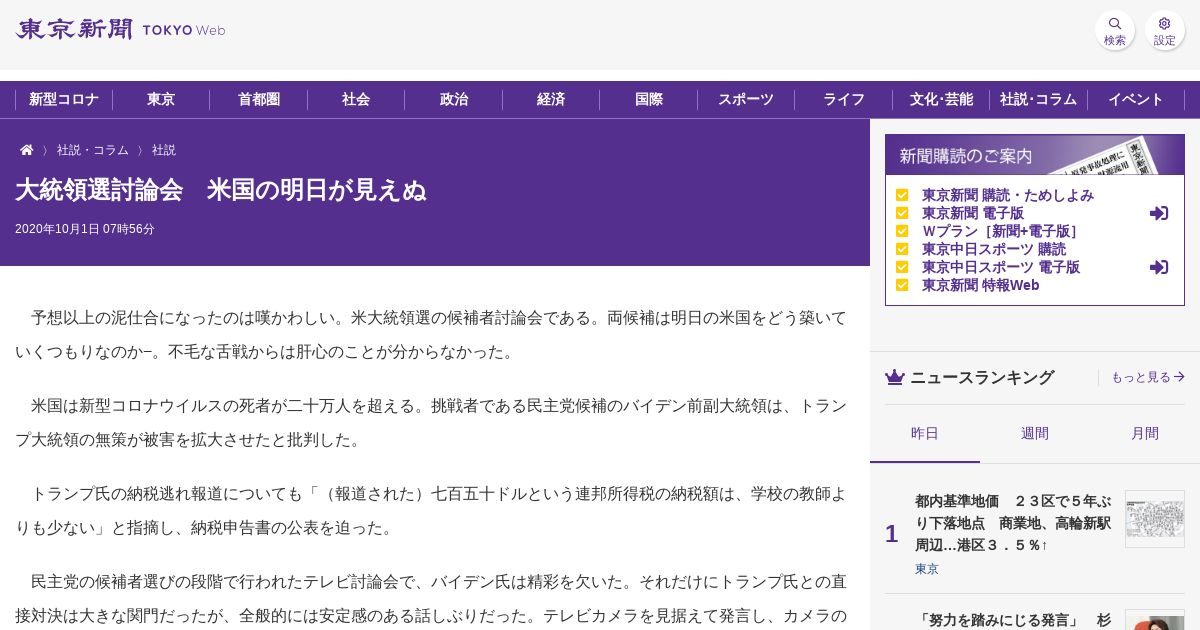Open 社会 navigation menu item
This screenshot has height=630, width=1200.
(x=356, y=100)
